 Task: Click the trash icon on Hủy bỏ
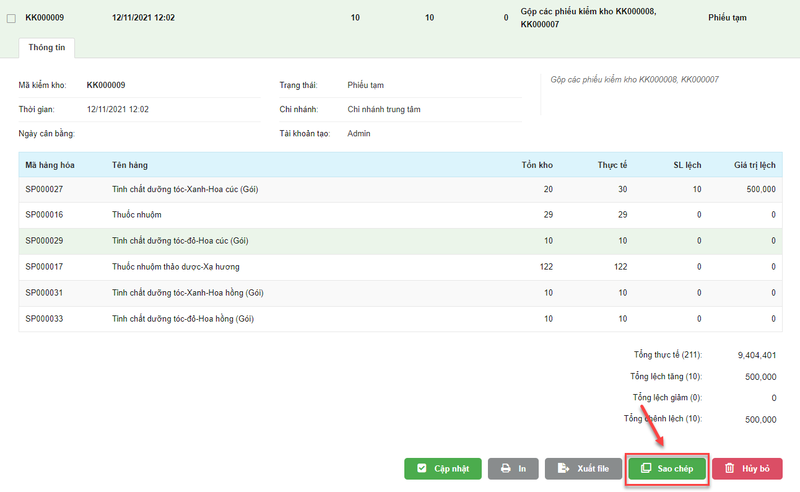click(730, 468)
